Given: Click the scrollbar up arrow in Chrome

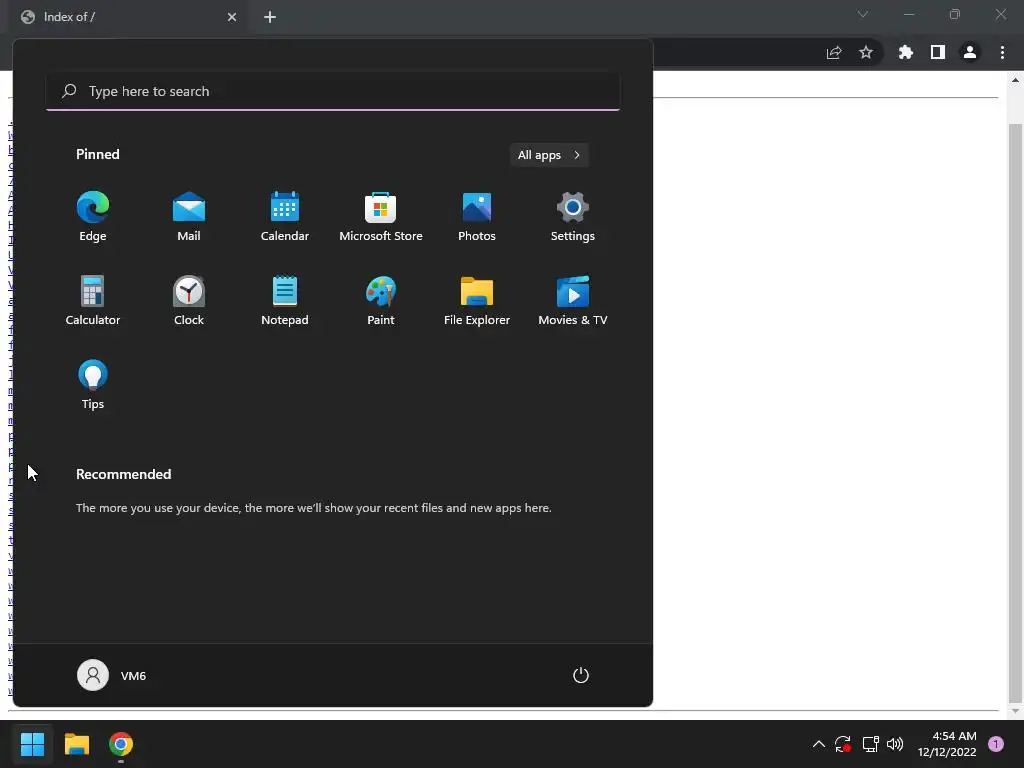Looking at the screenshot, I should 1015,80.
